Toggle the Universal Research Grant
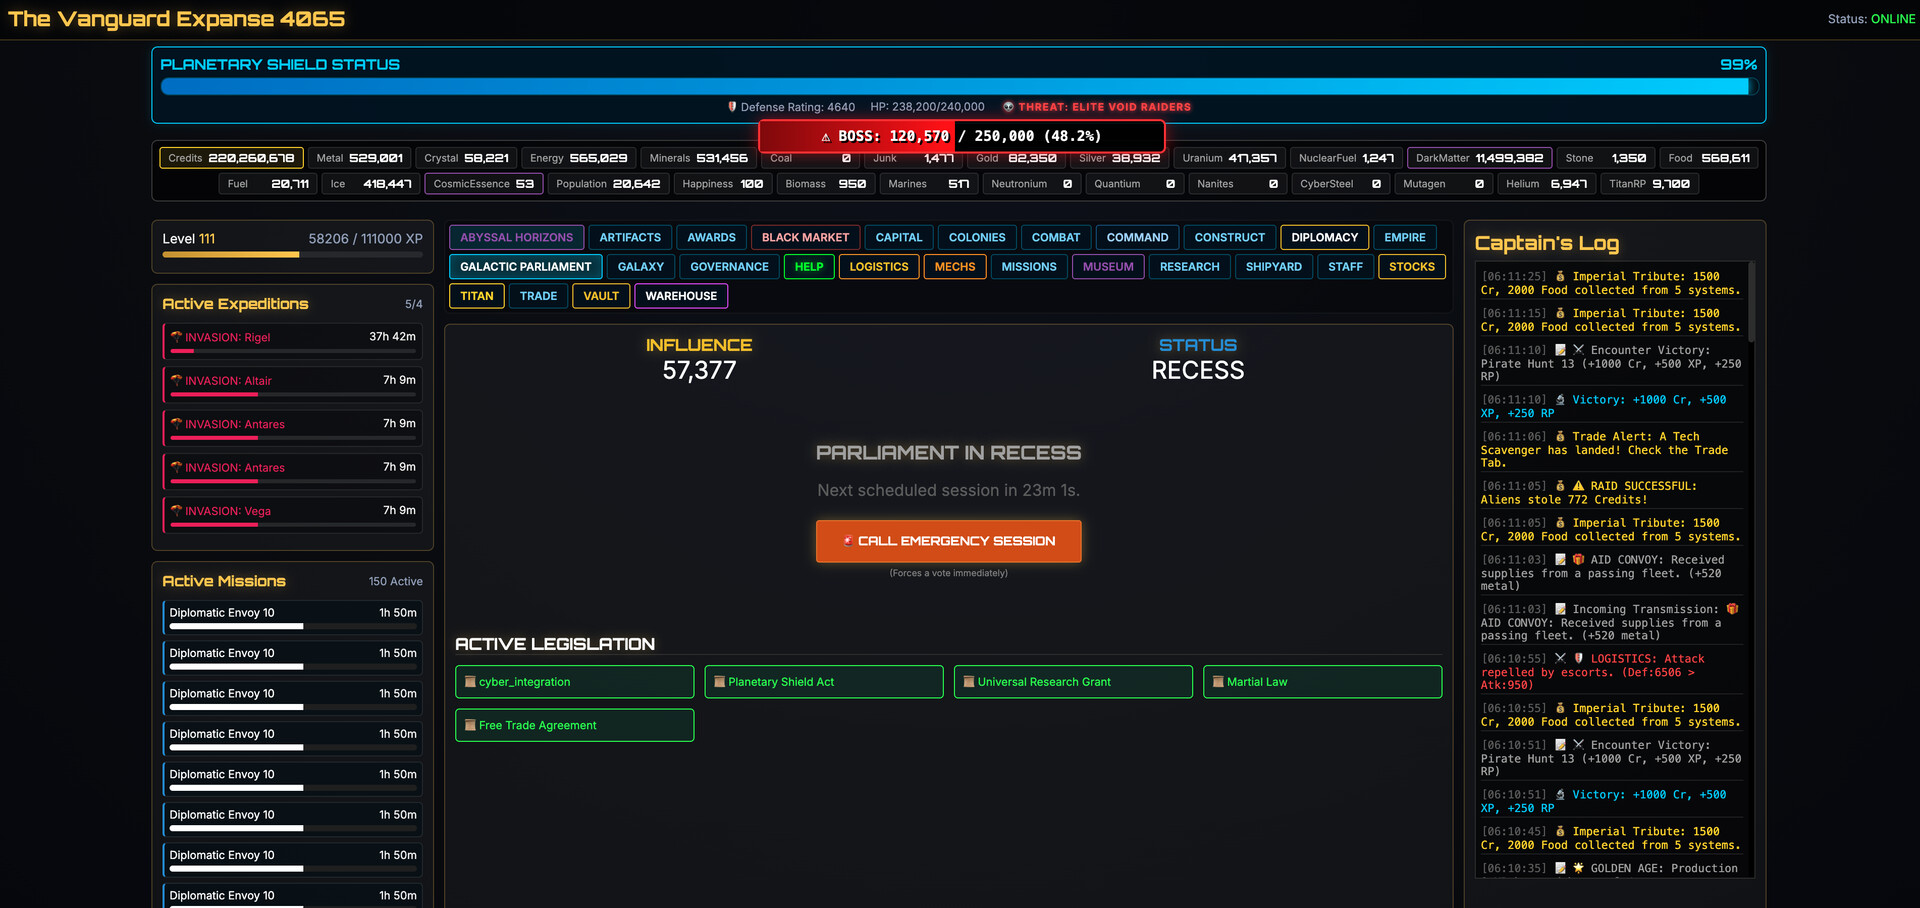Image resolution: width=1920 pixels, height=908 pixels. pos(1072,681)
